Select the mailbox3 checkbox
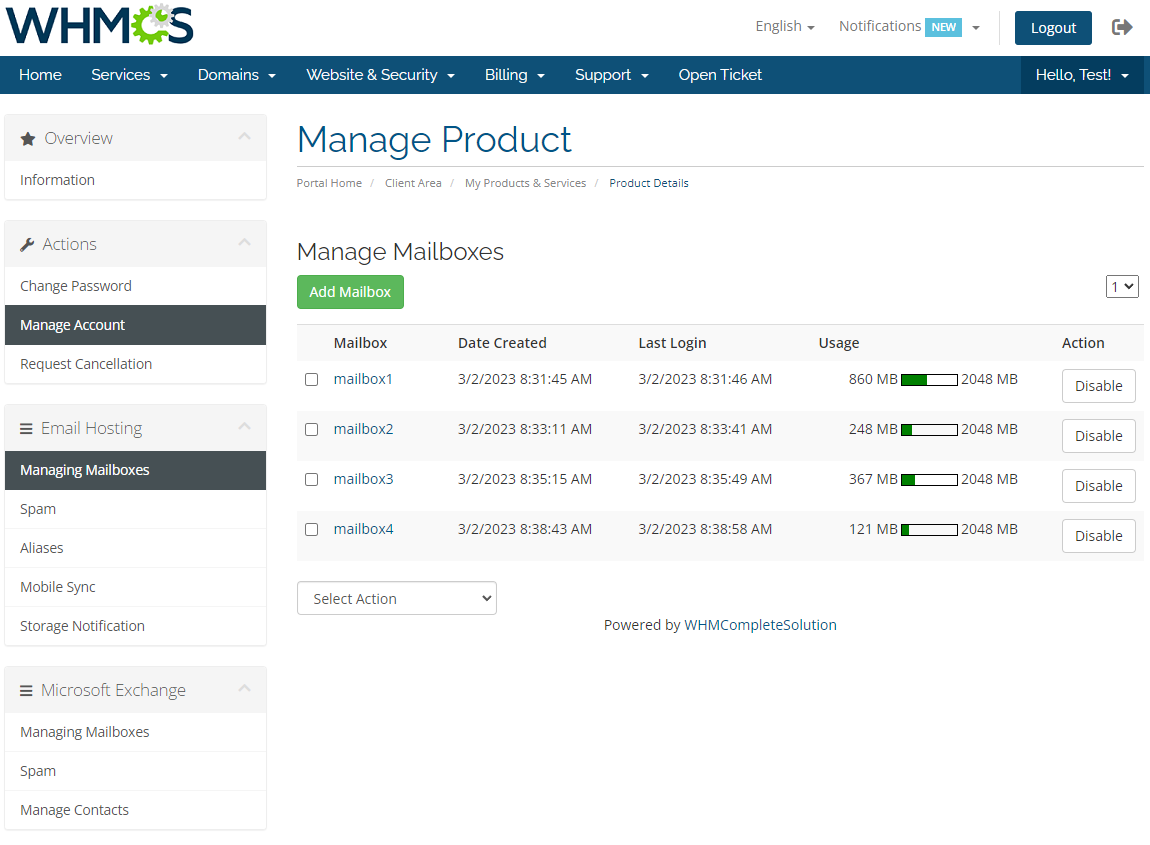 click(x=312, y=479)
